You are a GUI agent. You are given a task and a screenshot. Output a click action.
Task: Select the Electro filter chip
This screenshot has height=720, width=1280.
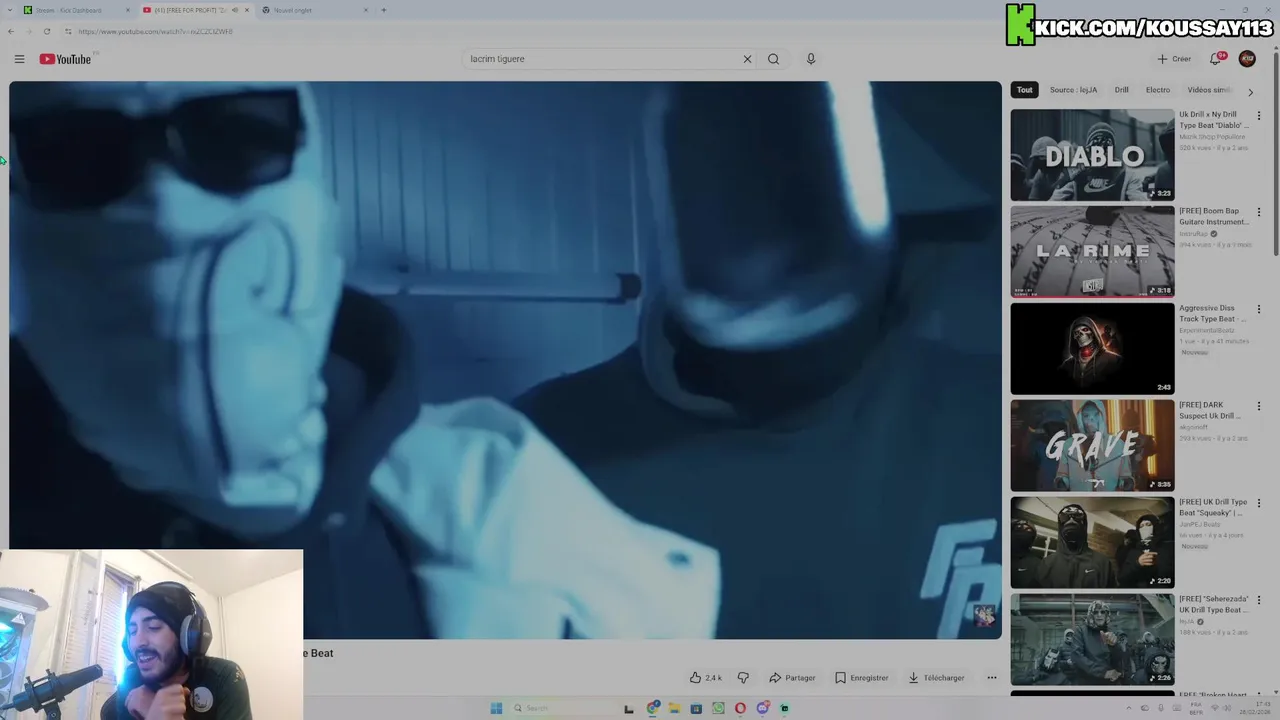(1158, 90)
